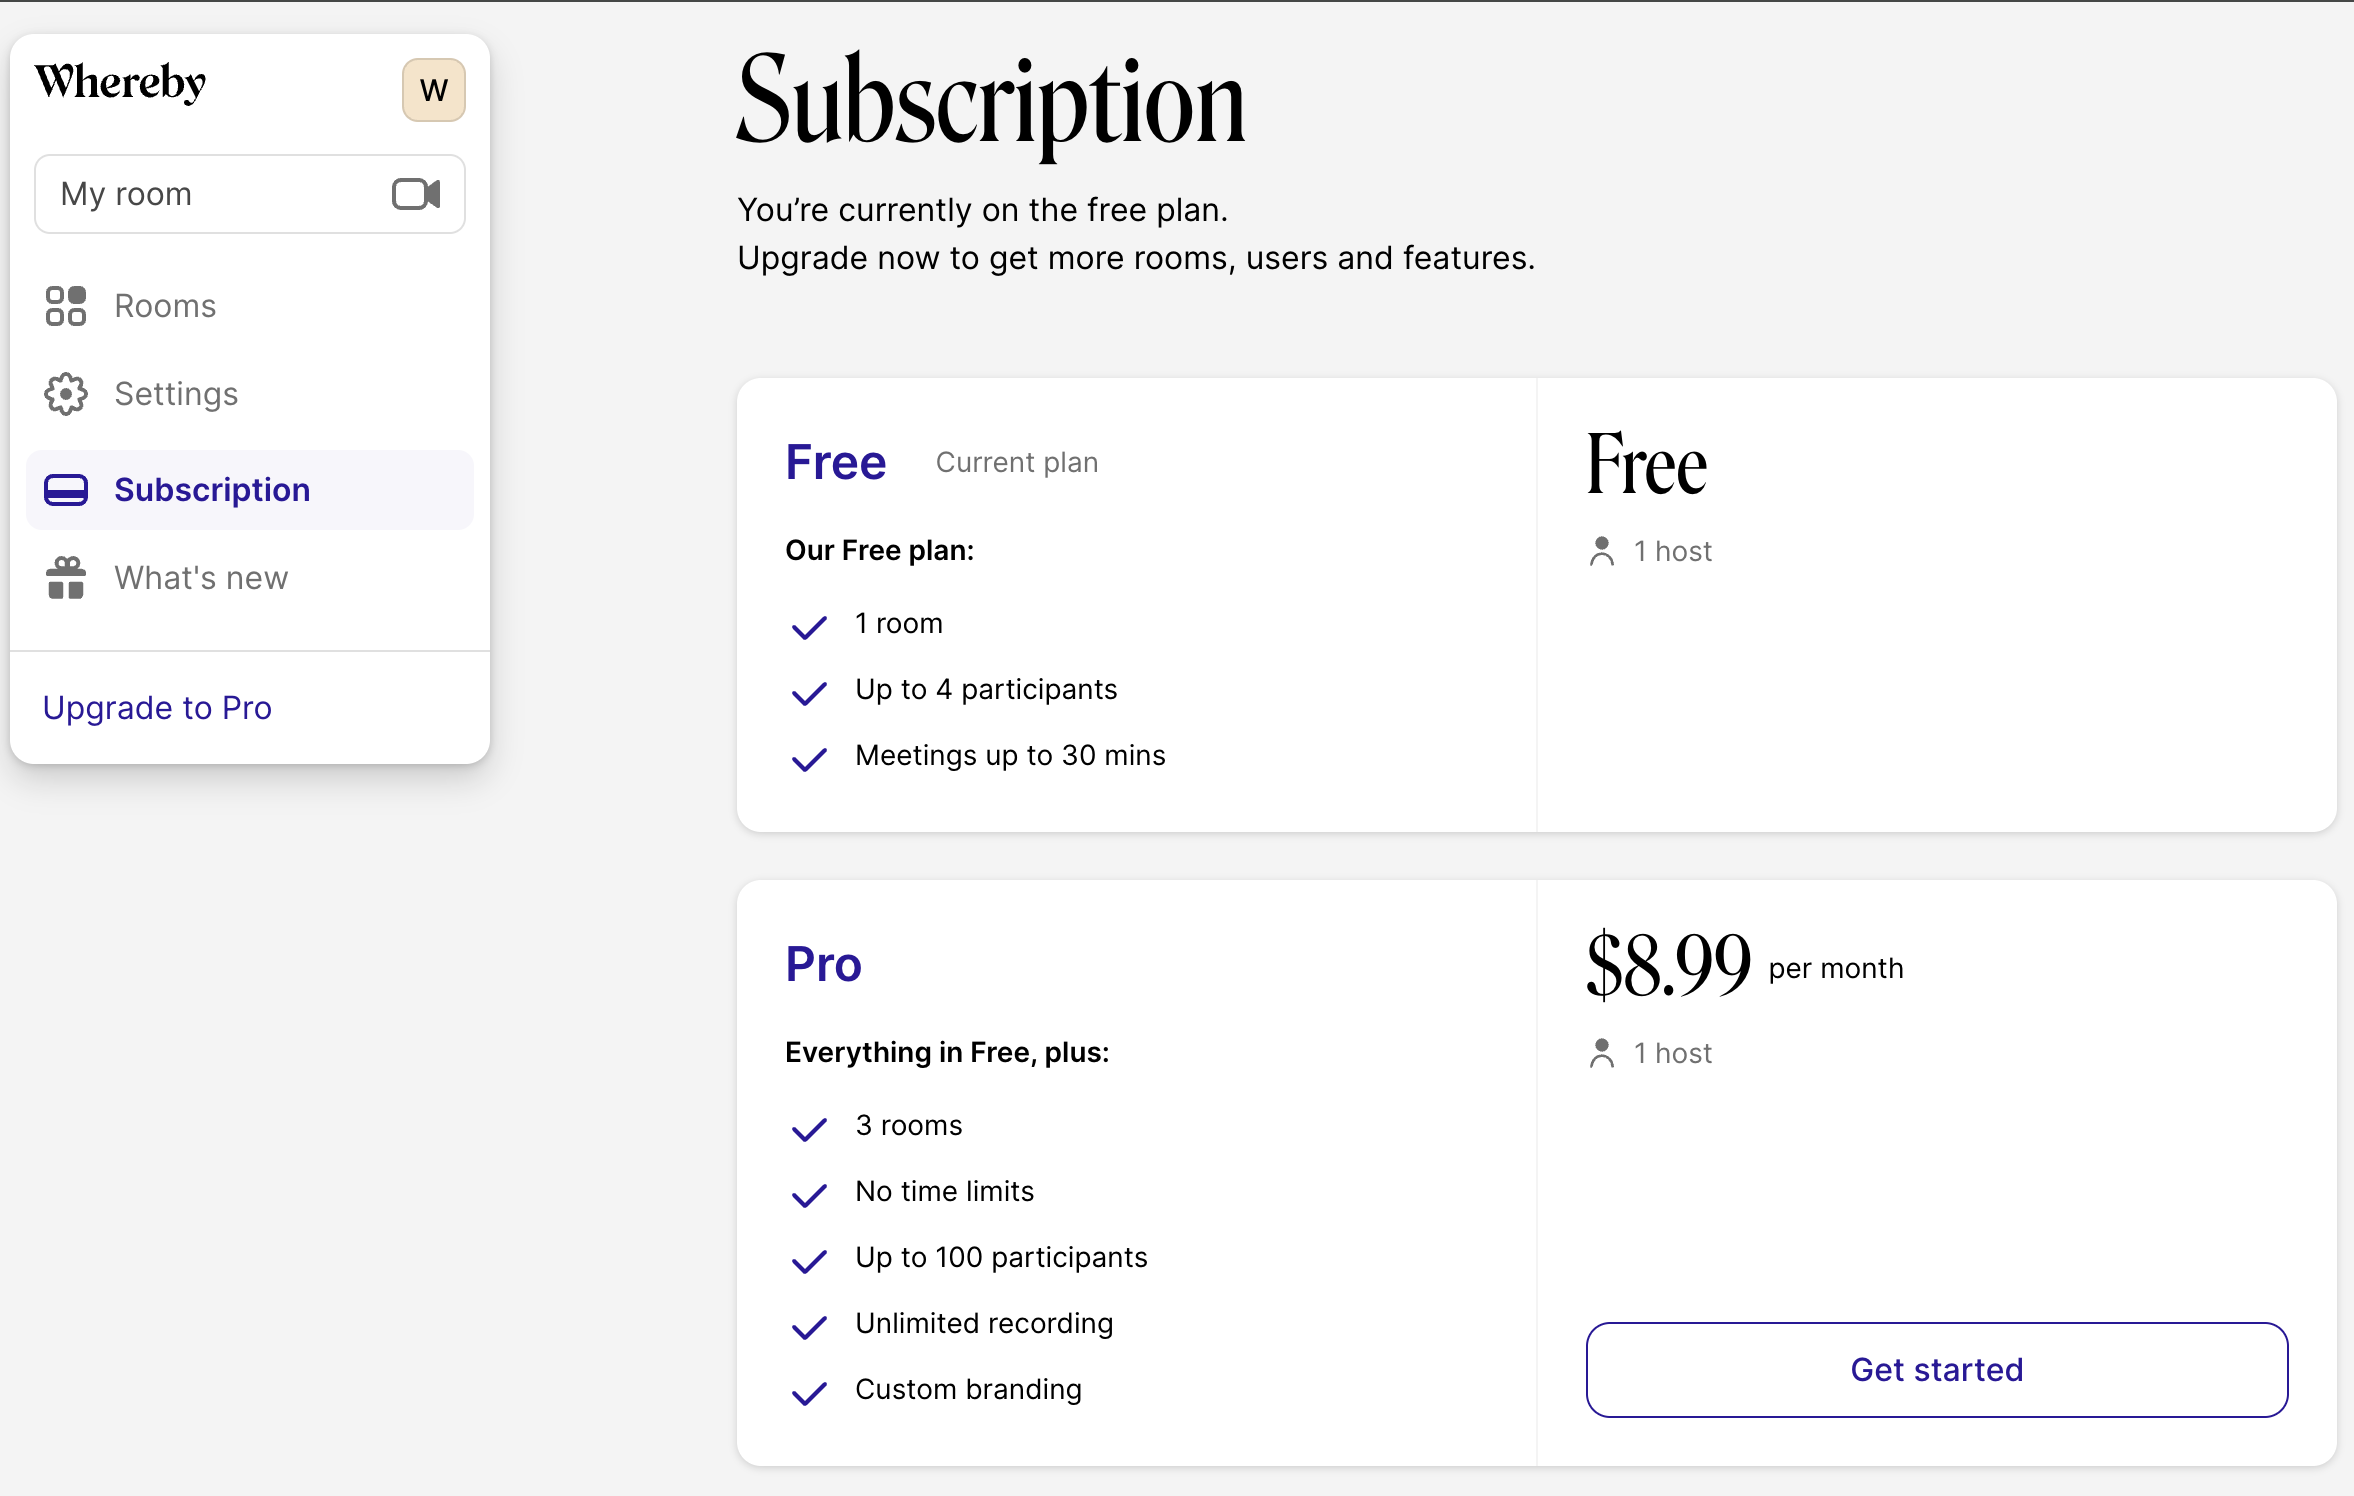Click the host person icon in Free plan
Screen dimensions: 2354x1496
point(1602,551)
